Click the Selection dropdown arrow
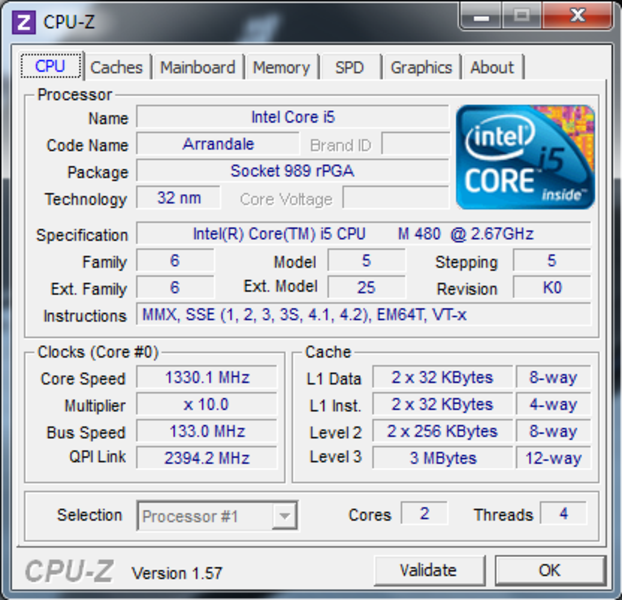The width and height of the screenshot is (622, 600). (x=284, y=516)
